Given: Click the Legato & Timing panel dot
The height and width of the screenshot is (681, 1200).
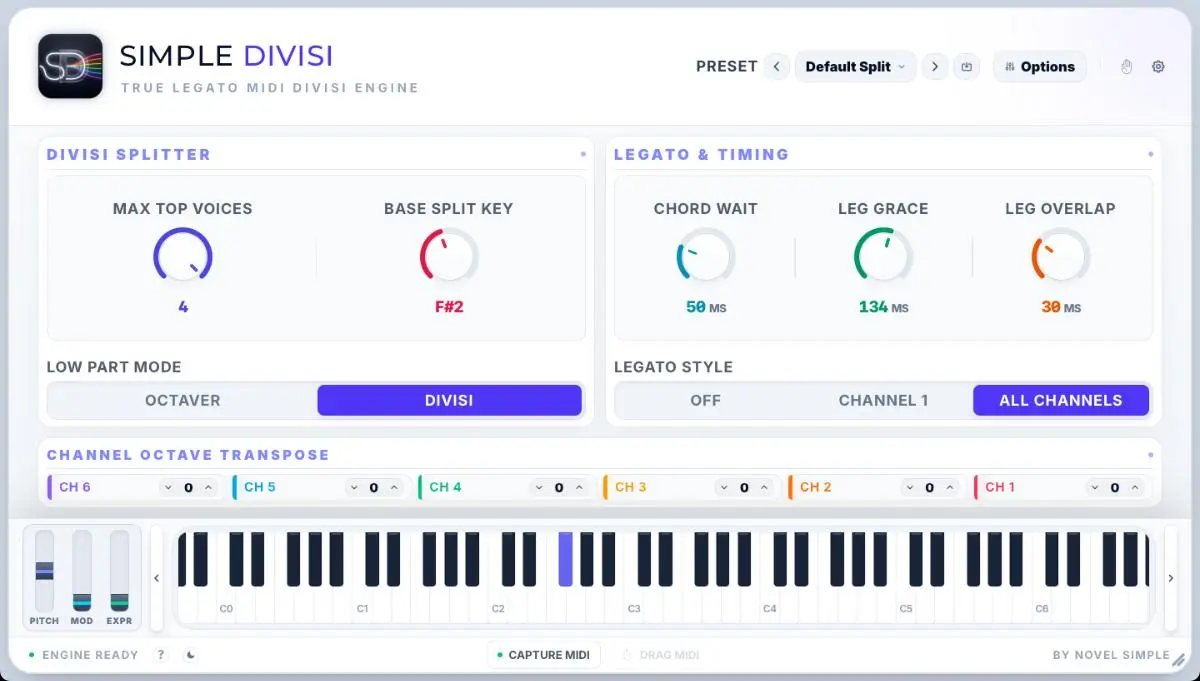Looking at the screenshot, I should click(1150, 155).
